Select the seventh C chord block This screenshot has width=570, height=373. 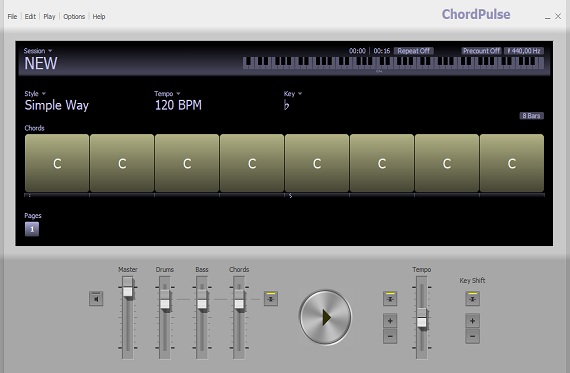coord(447,163)
